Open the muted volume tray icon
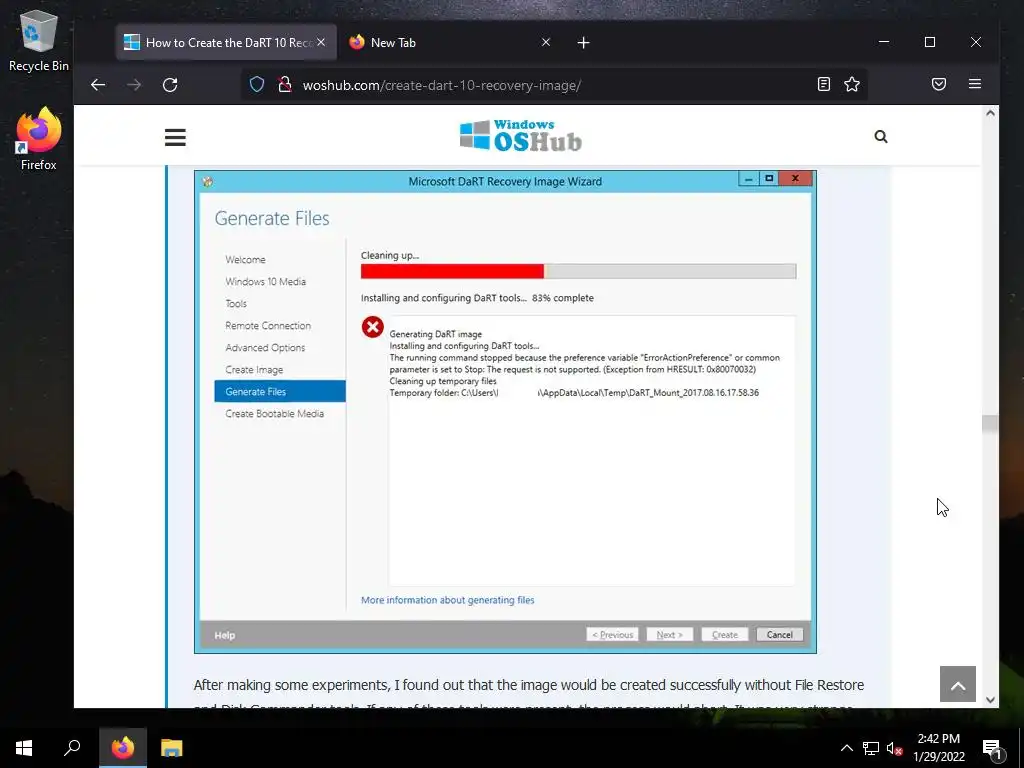This screenshot has height=768, width=1024. 894,748
